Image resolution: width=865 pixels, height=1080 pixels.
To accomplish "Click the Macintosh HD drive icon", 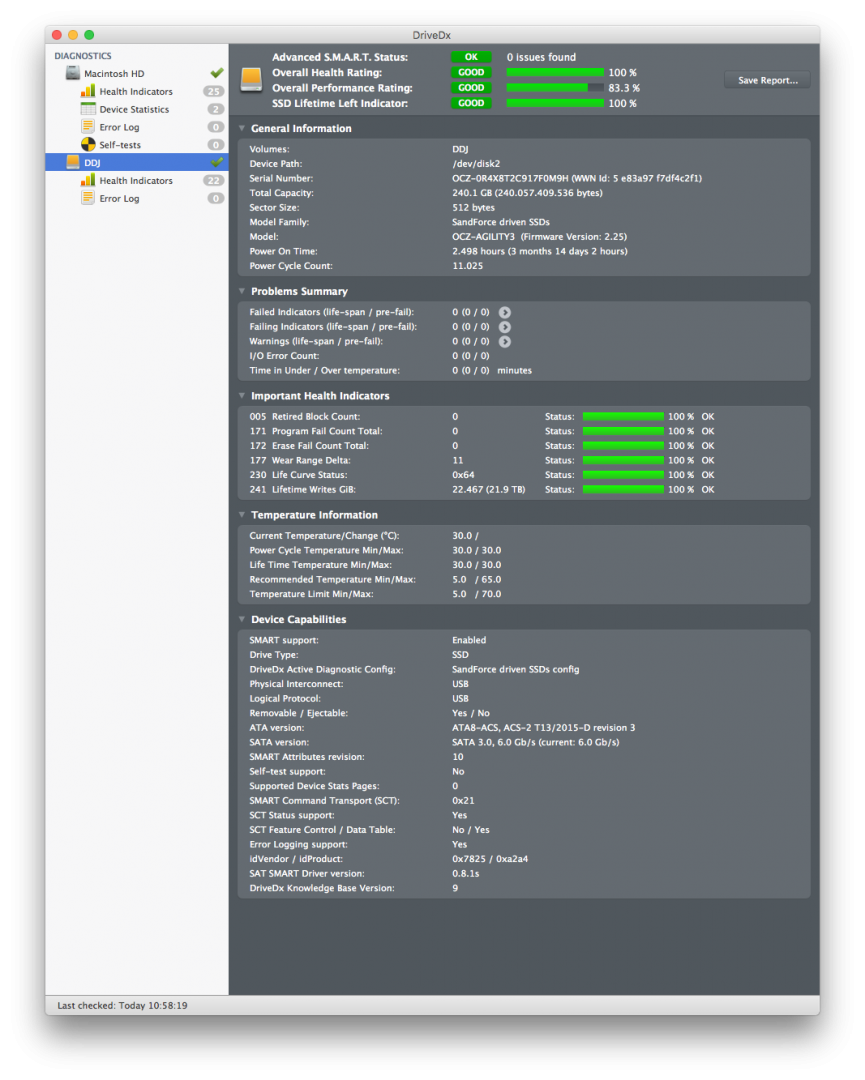I will point(73,74).
